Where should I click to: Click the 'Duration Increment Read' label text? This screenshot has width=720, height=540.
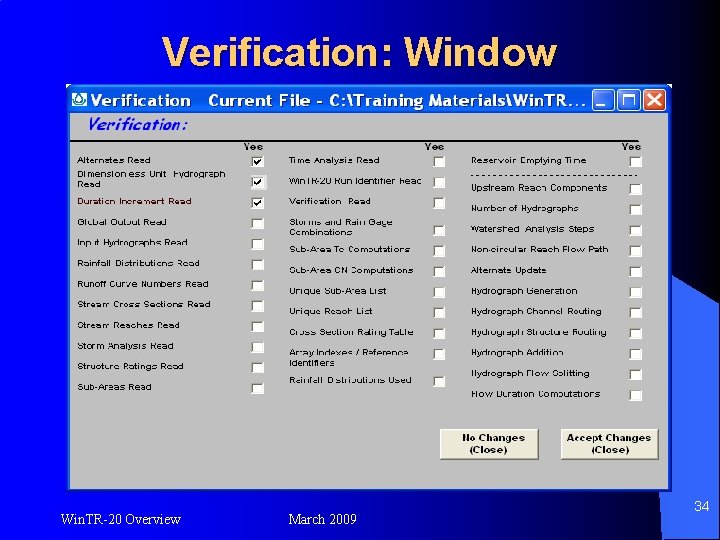134,201
